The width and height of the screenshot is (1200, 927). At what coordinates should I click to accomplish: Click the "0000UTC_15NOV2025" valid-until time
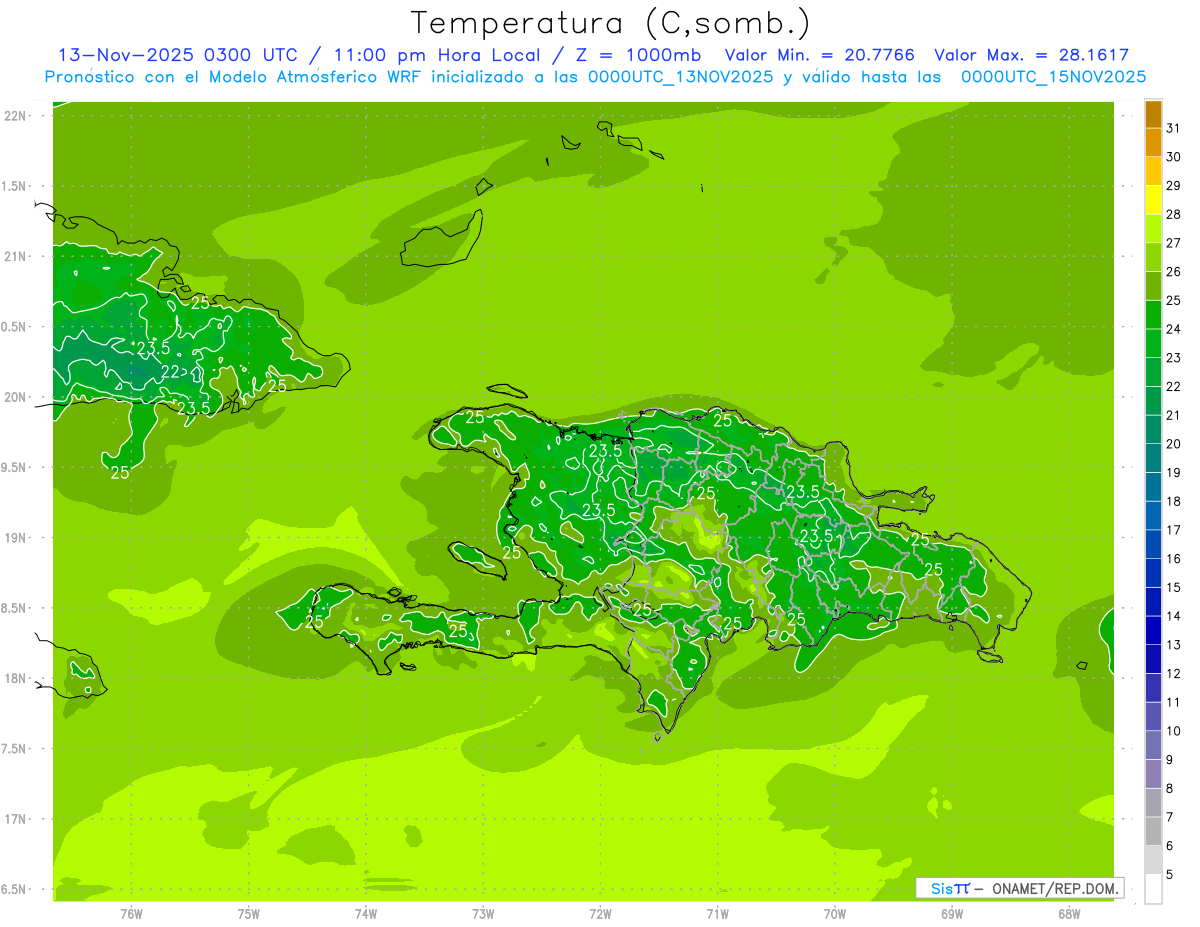pos(1052,77)
